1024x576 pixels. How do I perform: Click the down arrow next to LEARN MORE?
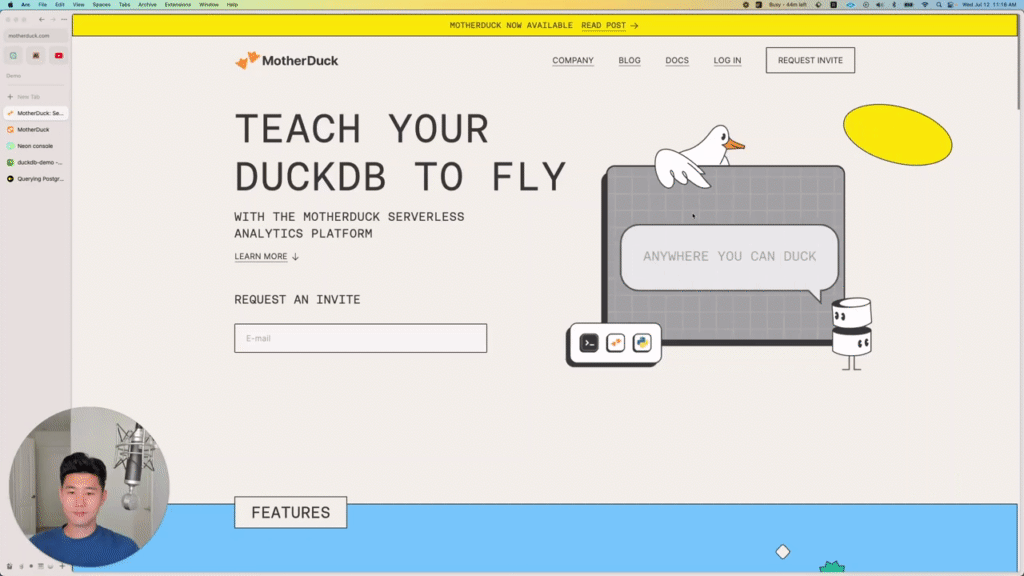(295, 257)
